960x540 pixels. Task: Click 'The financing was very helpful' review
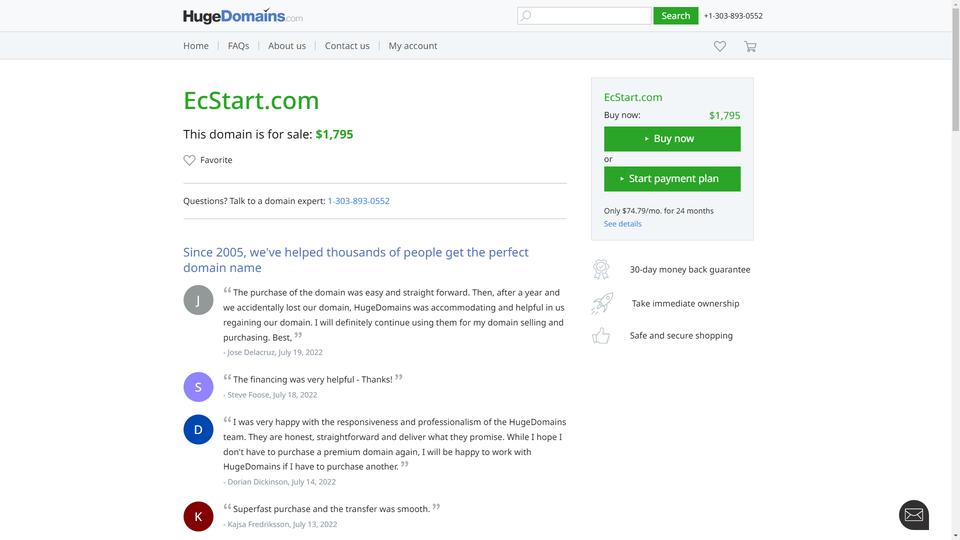coord(313,380)
